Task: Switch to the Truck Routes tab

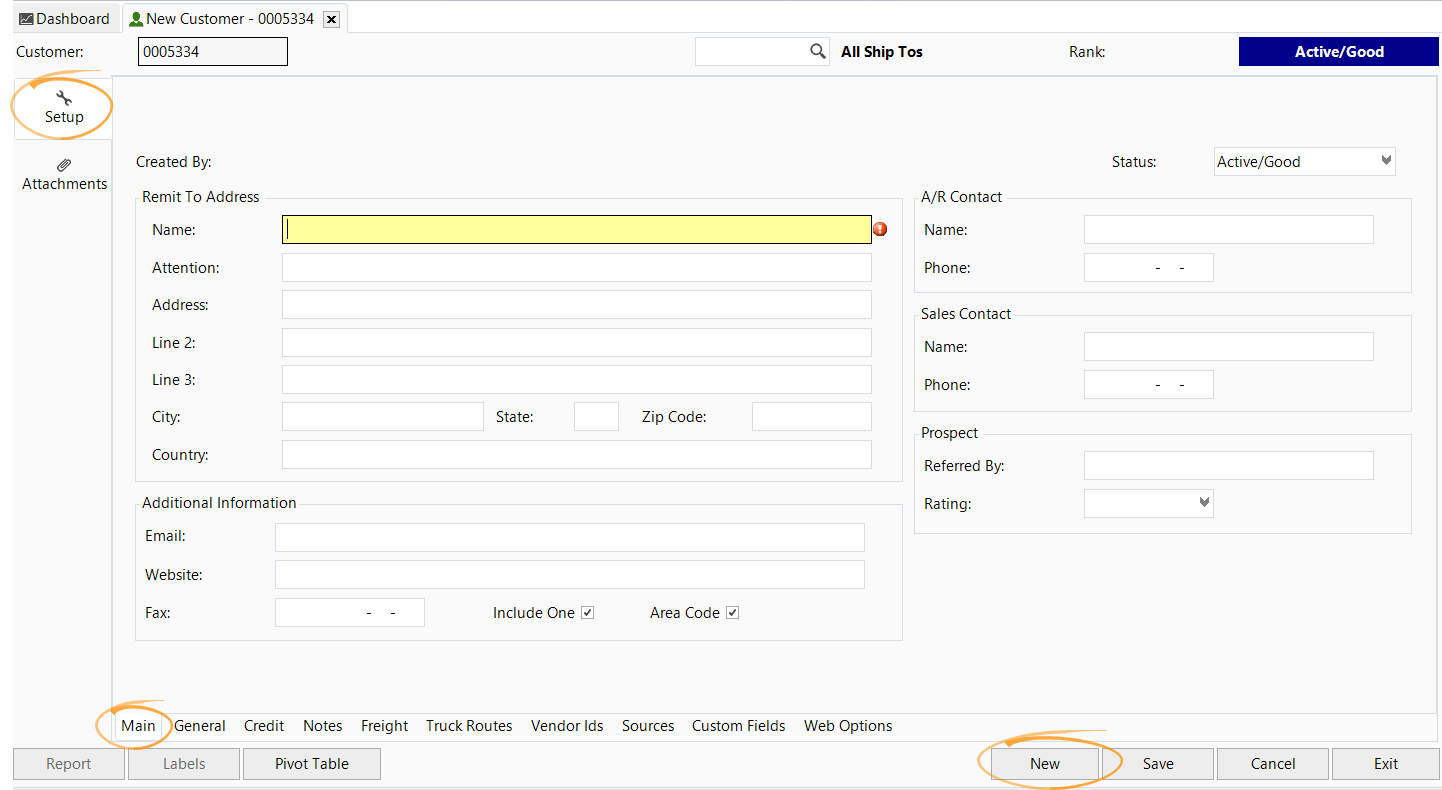Action: [469, 726]
